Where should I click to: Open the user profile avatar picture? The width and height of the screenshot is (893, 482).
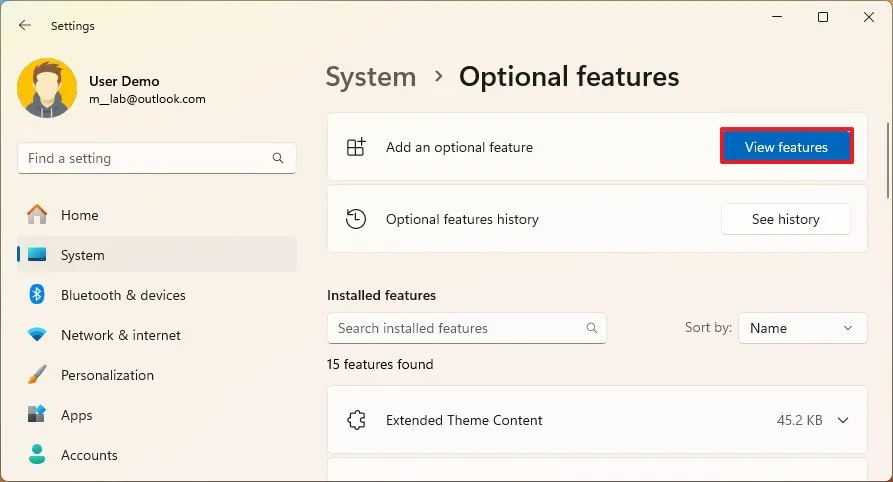pos(47,88)
